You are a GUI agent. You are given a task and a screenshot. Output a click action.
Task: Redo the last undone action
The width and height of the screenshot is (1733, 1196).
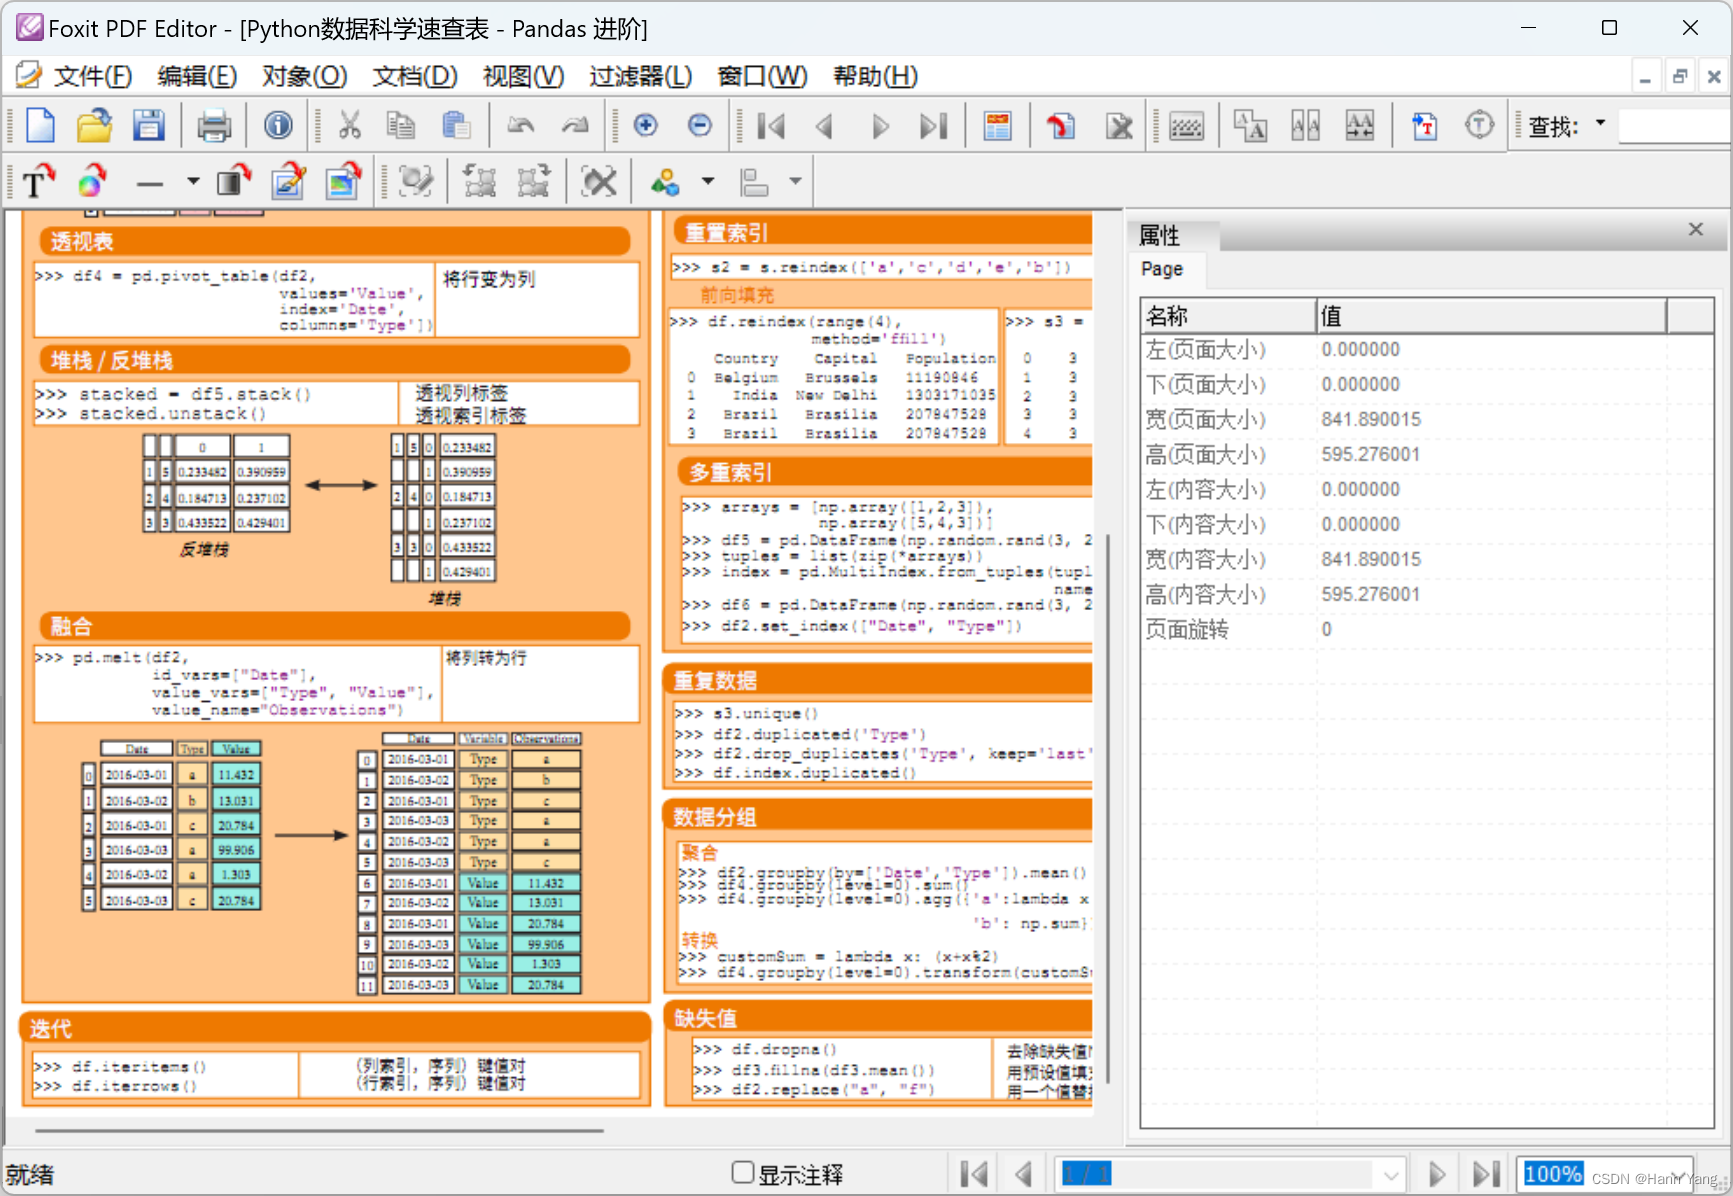click(x=575, y=126)
